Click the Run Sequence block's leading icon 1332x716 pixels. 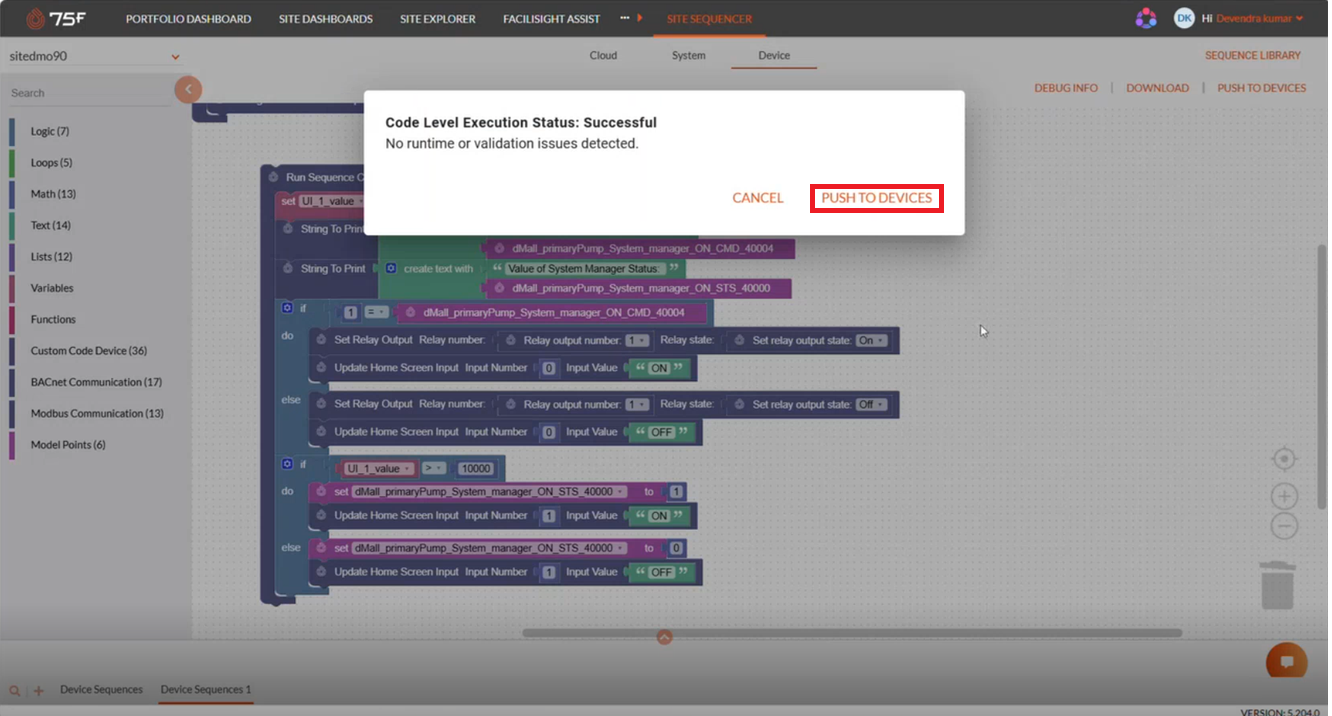tap(272, 177)
